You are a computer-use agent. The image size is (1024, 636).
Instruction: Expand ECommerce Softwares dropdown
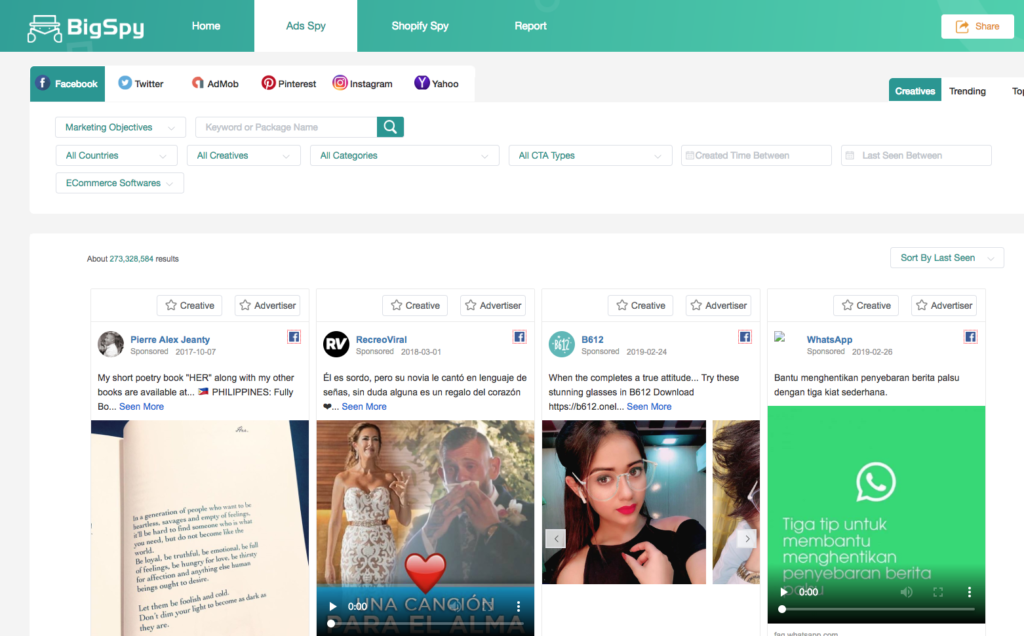[x=120, y=183]
